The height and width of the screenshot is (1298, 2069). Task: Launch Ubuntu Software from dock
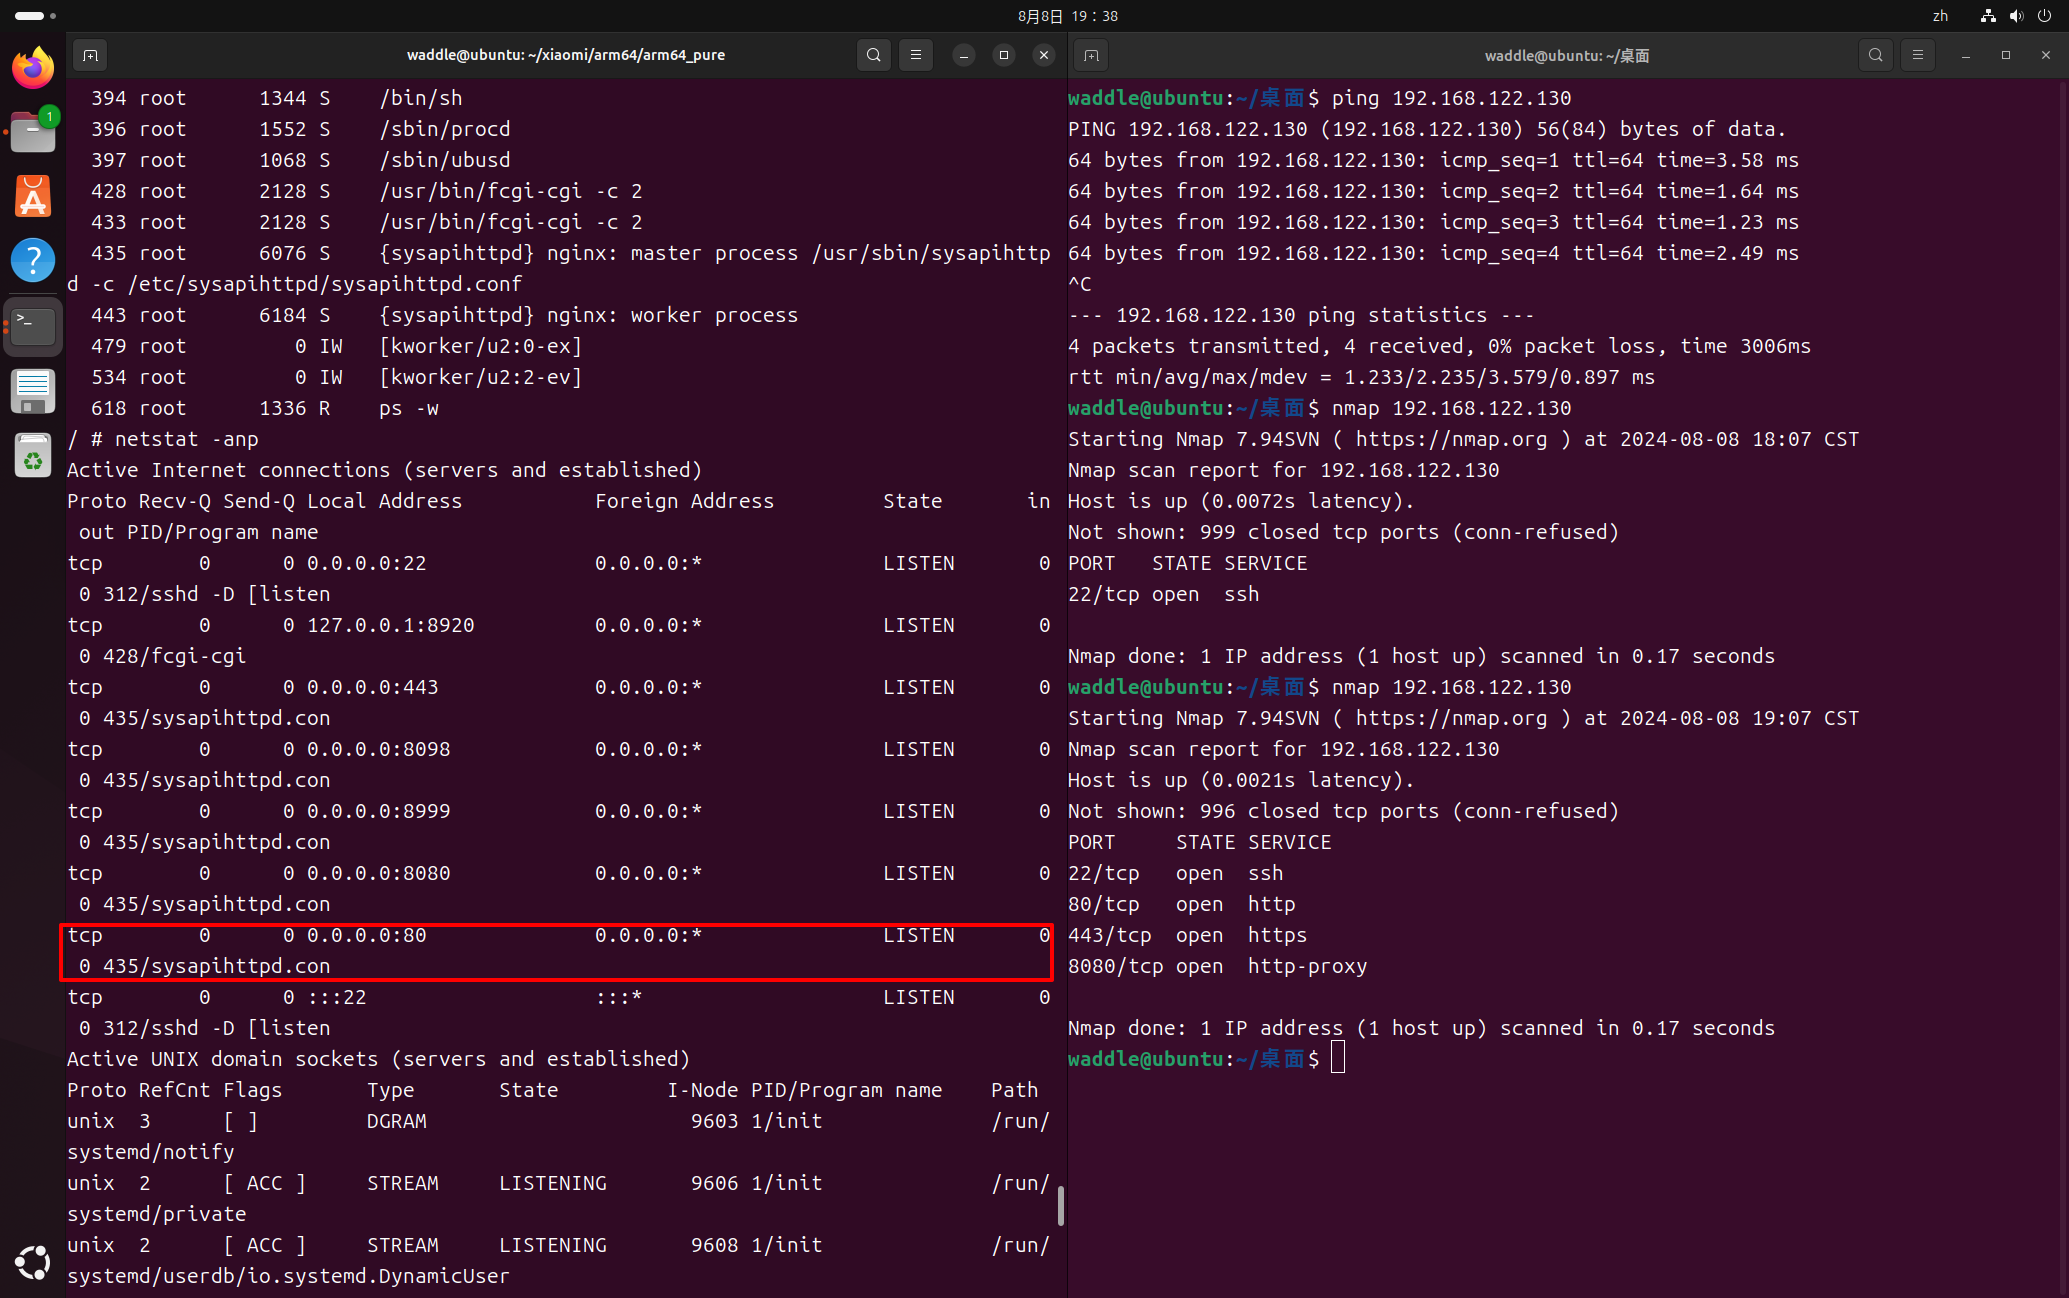click(x=33, y=196)
